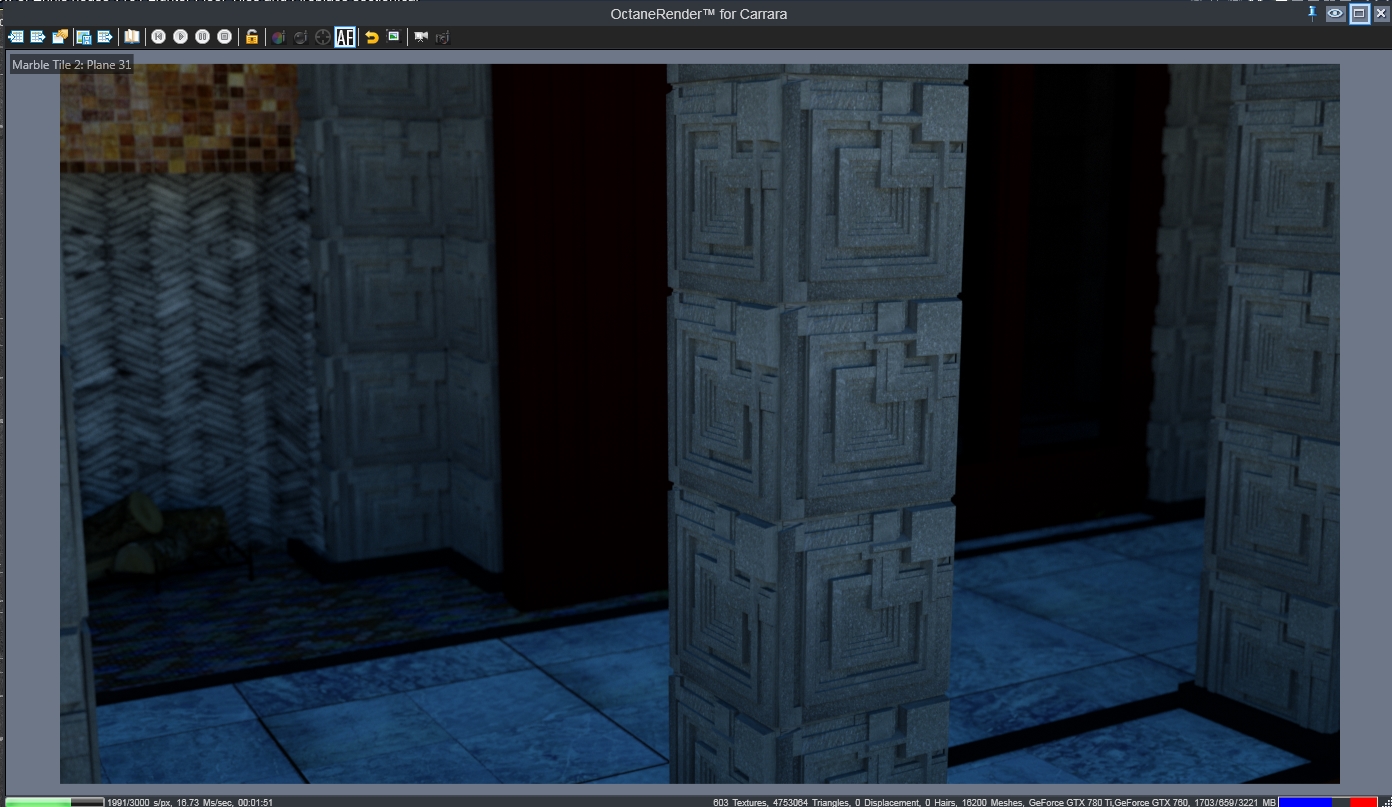
Task: Click the table-export icon right of save
Action: click(x=105, y=37)
